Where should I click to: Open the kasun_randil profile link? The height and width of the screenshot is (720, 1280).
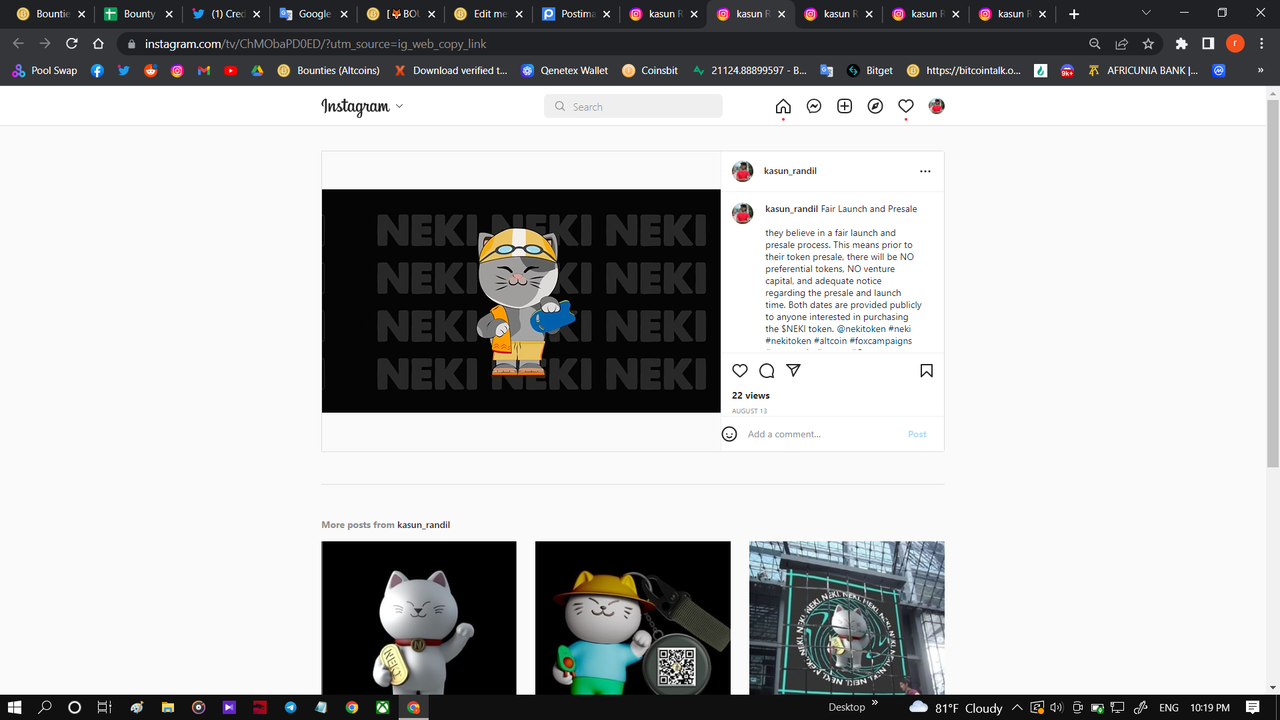tap(790, 170)
